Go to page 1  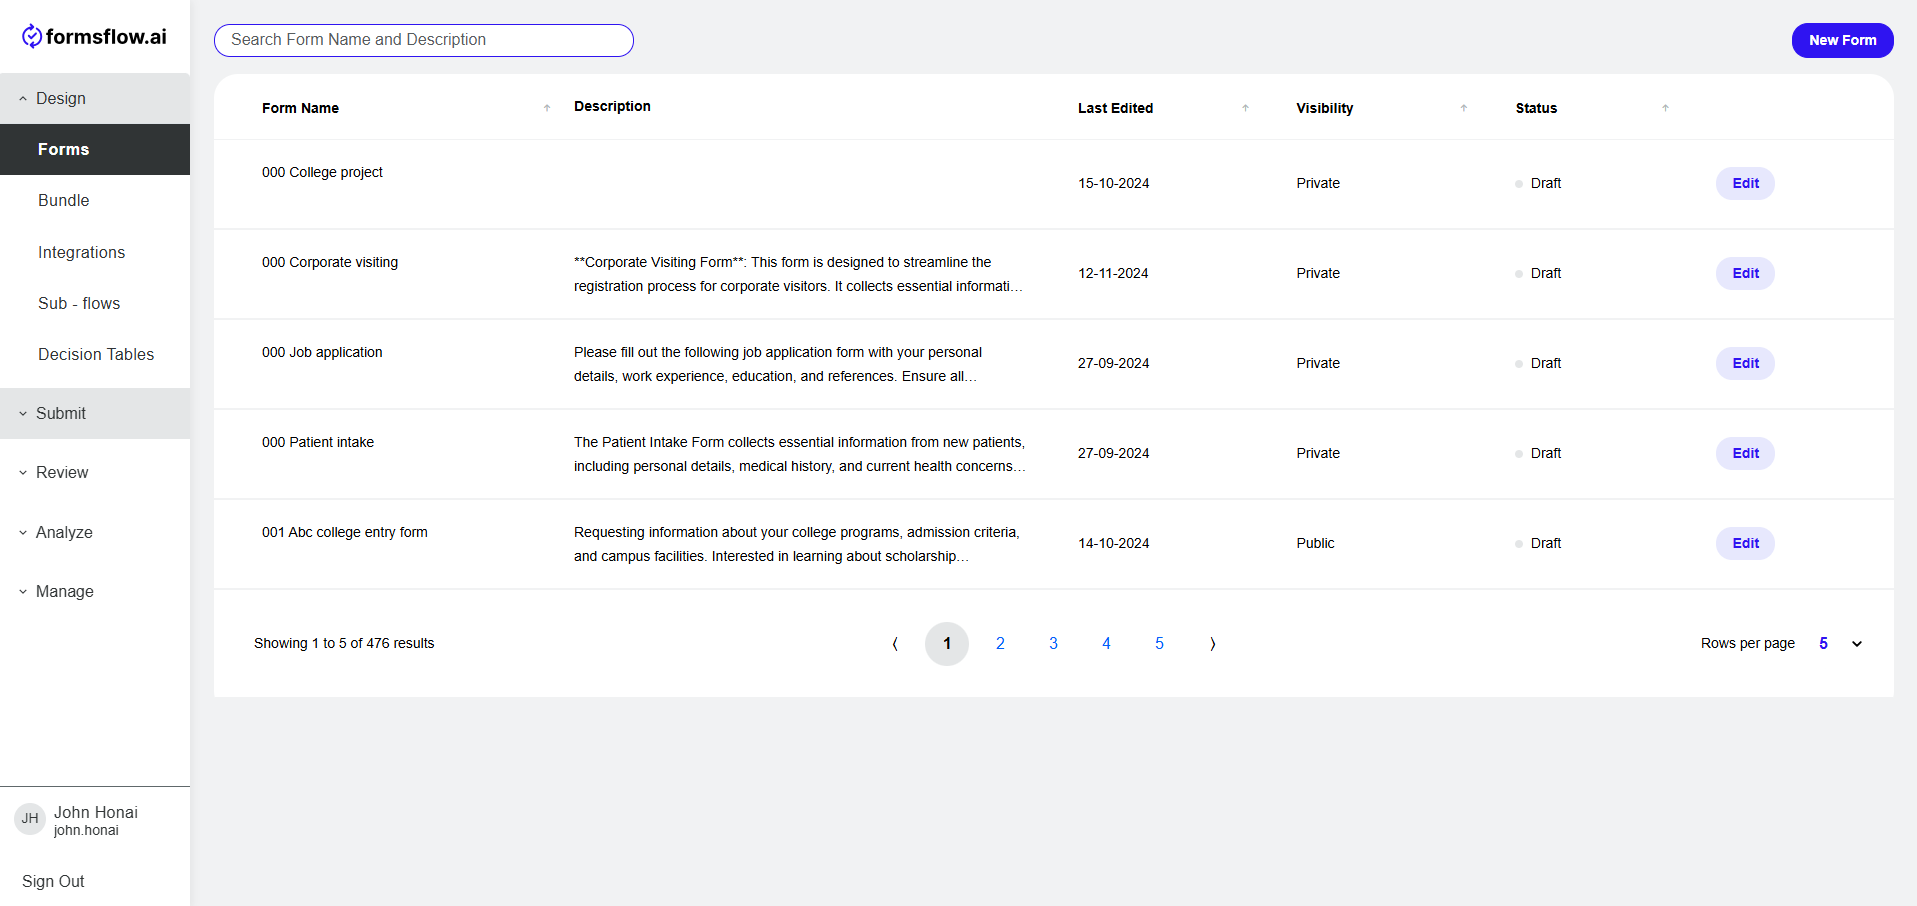[x=947, y=644]
